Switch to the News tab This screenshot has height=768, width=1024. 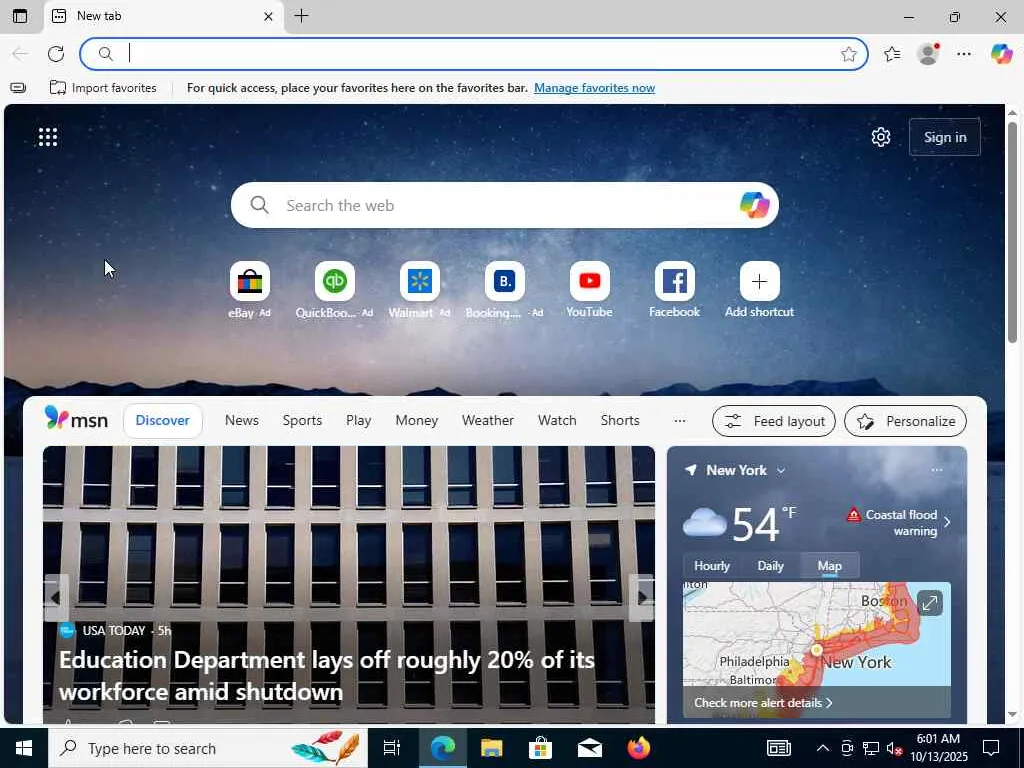pyautogui.click(x=242, y=421)
